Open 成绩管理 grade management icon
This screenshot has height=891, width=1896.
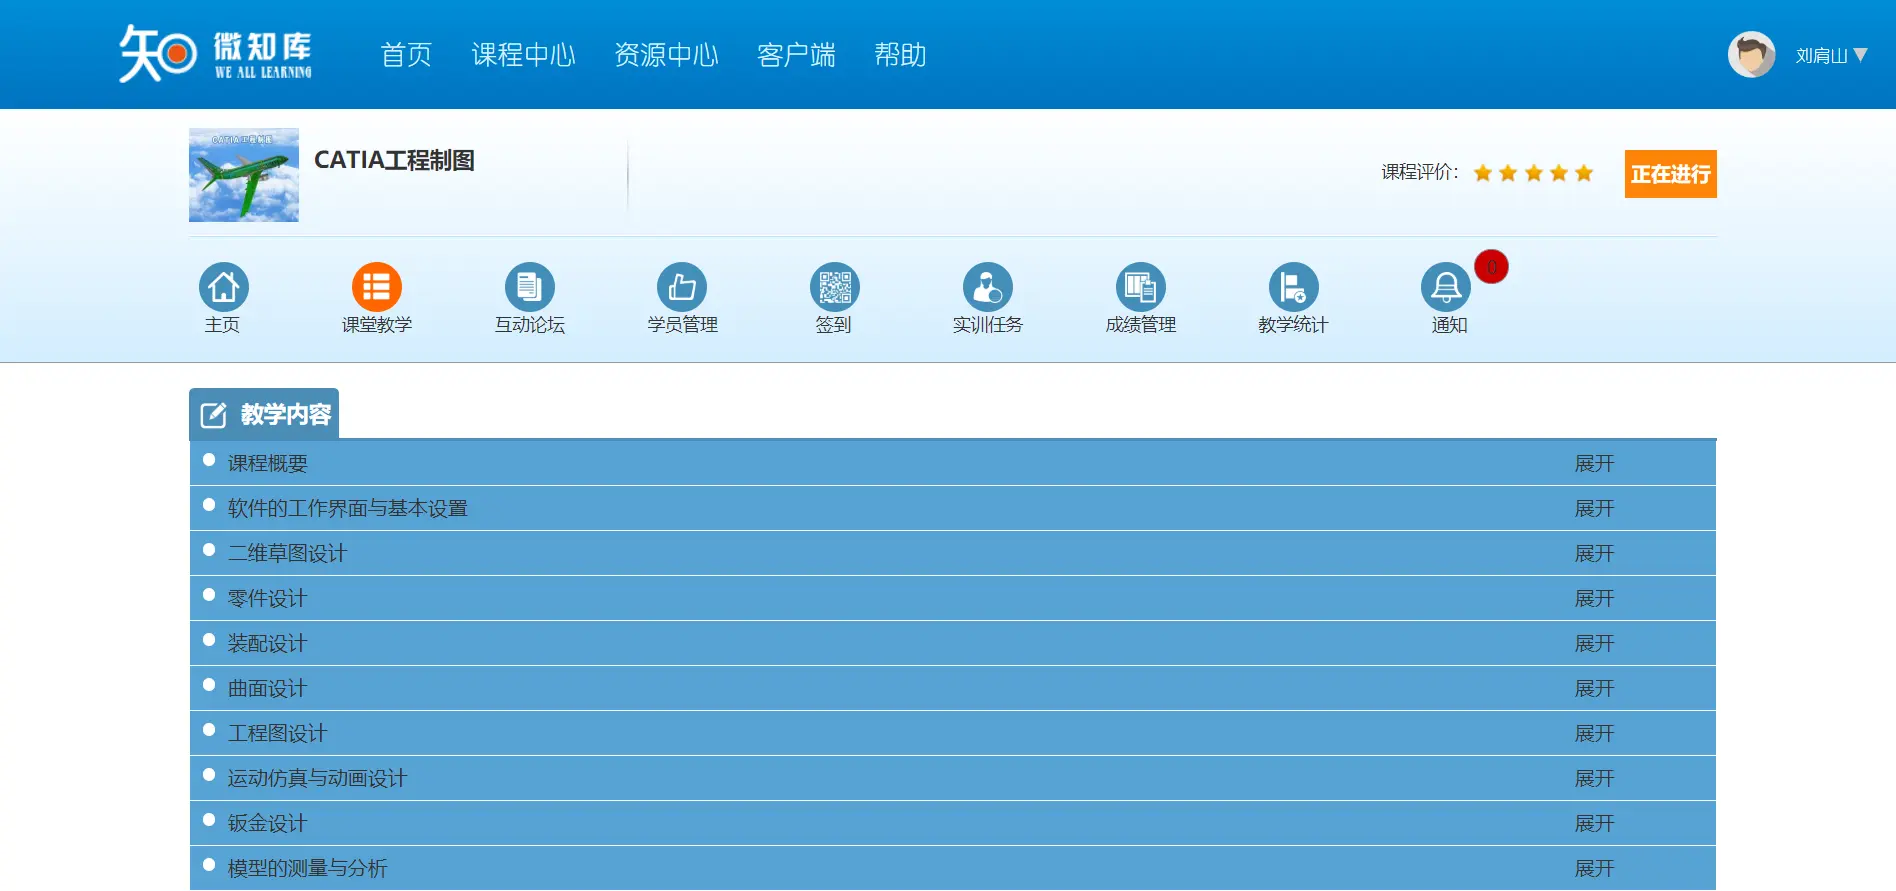(1140, 288)
